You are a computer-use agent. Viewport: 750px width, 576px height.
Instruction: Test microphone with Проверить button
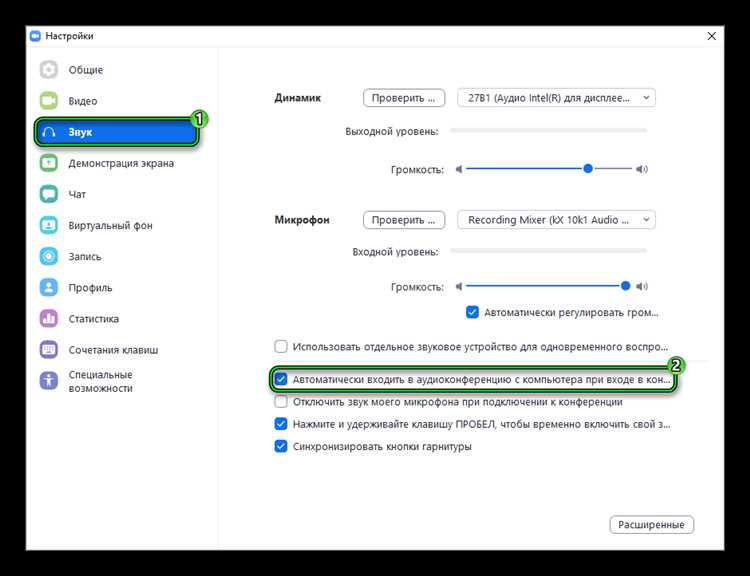404,220
